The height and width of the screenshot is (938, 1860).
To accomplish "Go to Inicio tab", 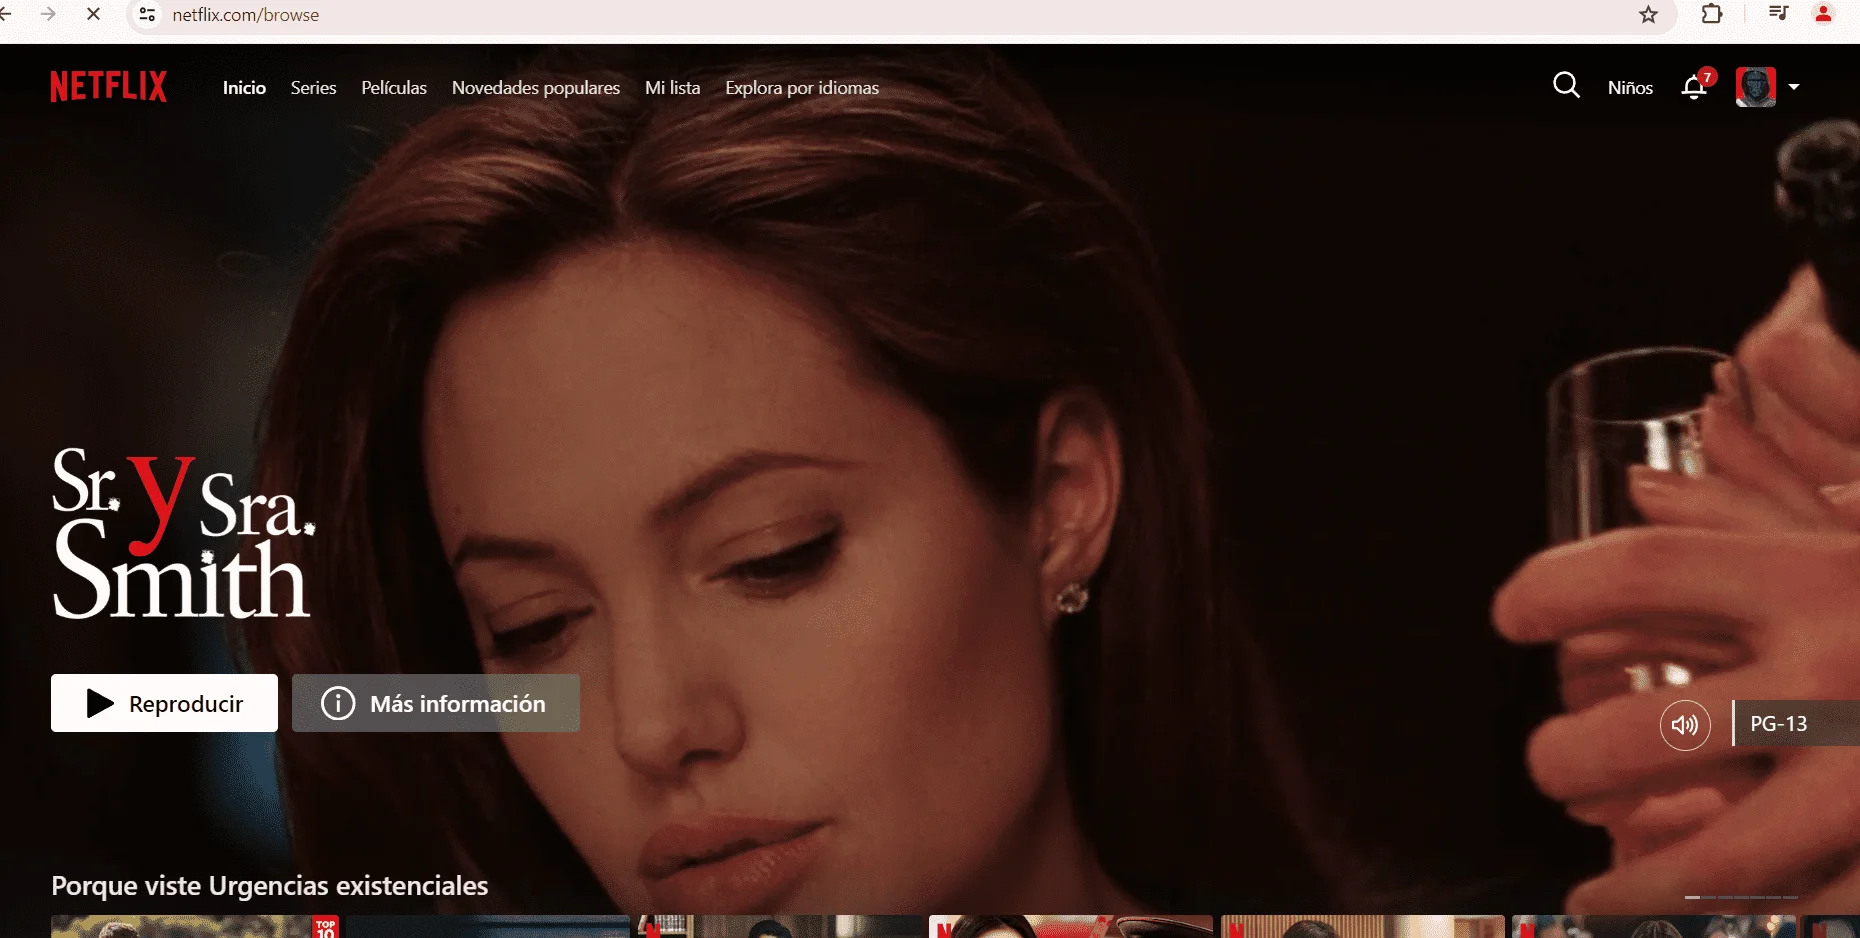I will 244,88.
